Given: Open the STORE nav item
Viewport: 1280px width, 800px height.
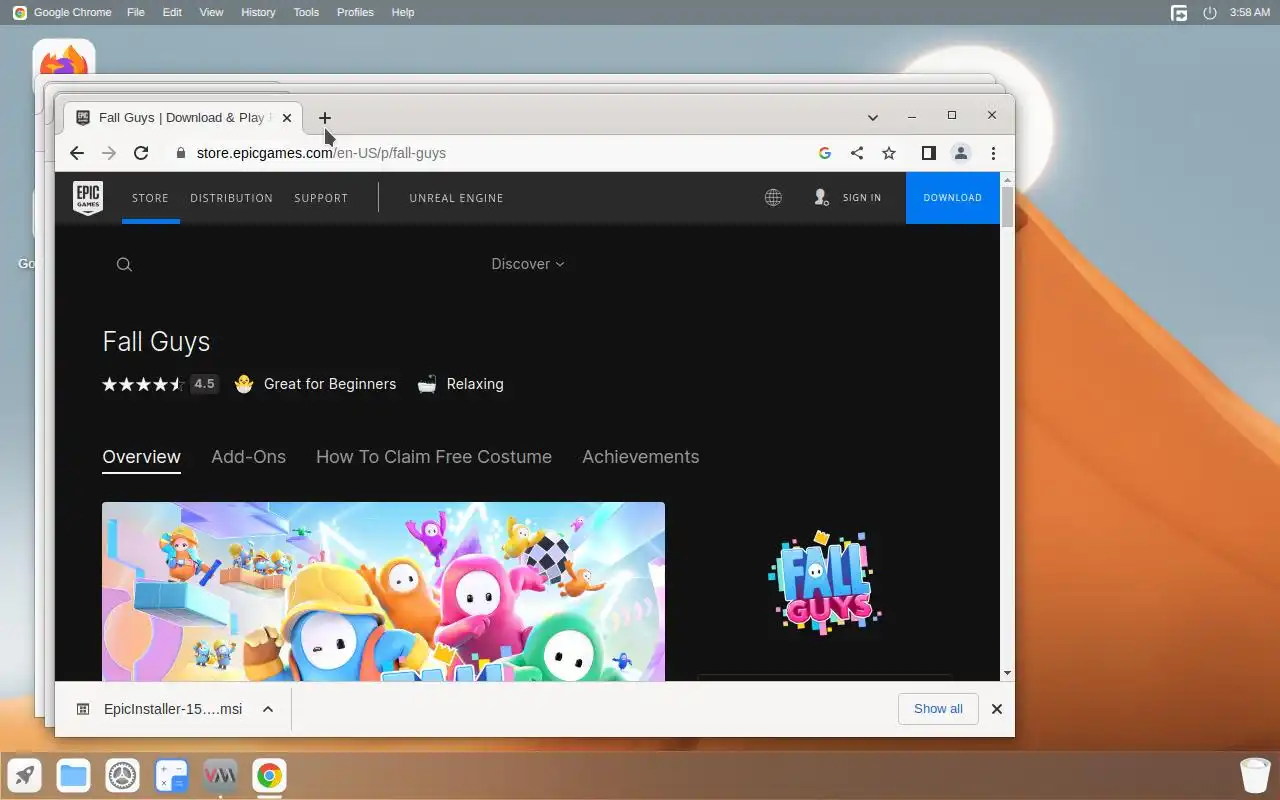Looking at the screenshot, I should point(150,198).
